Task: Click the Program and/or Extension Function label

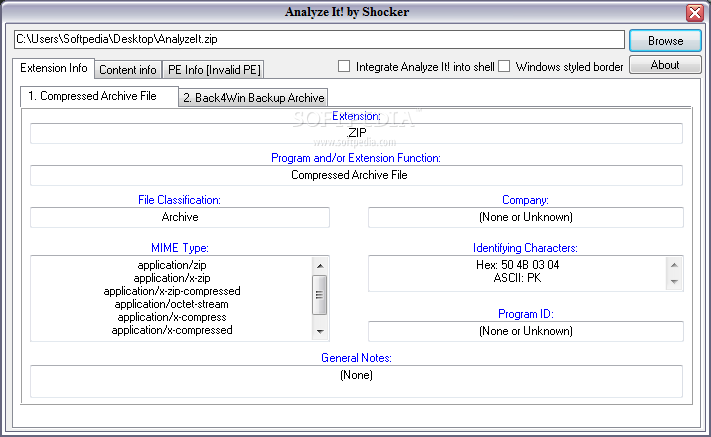Action: coord(356,158)
